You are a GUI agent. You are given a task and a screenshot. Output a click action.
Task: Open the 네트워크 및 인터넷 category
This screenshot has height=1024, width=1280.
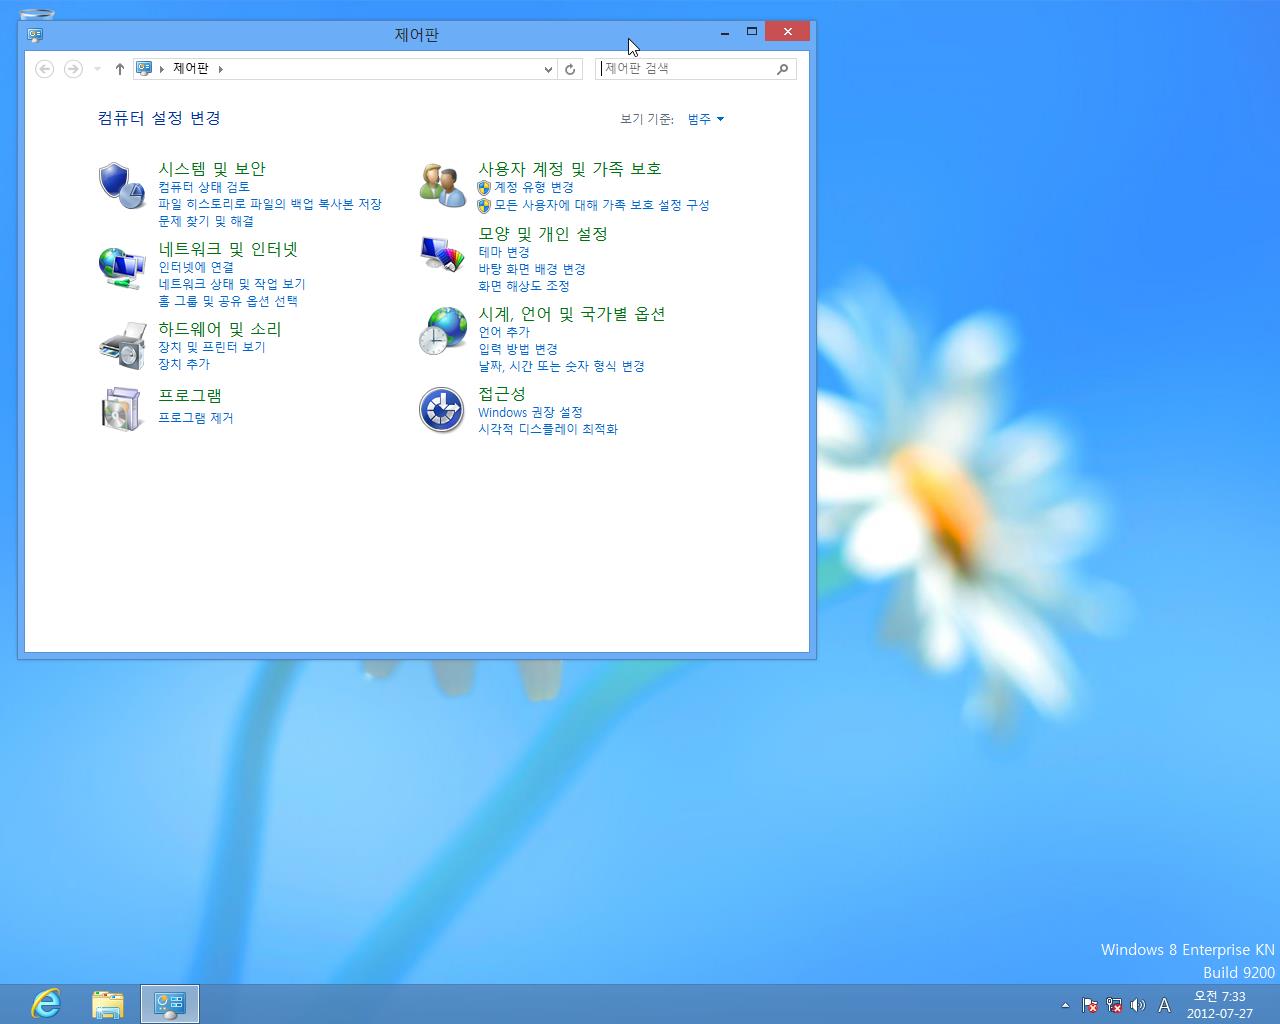point(229,249)
